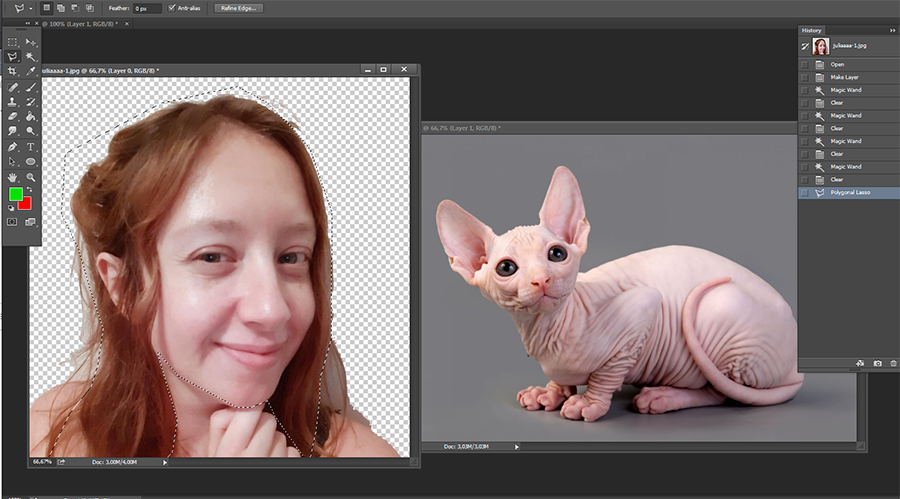The image size is (900, 499).
Task: Select the Make Layer history state
Action: click(845, 77)
